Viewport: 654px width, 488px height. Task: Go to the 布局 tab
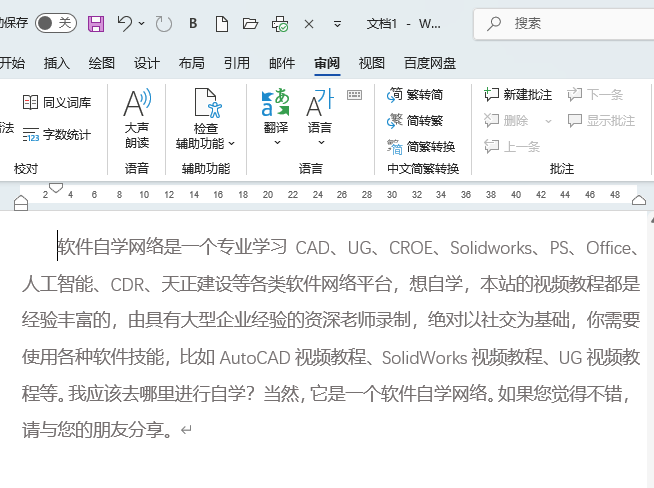(x=191, y=63)
